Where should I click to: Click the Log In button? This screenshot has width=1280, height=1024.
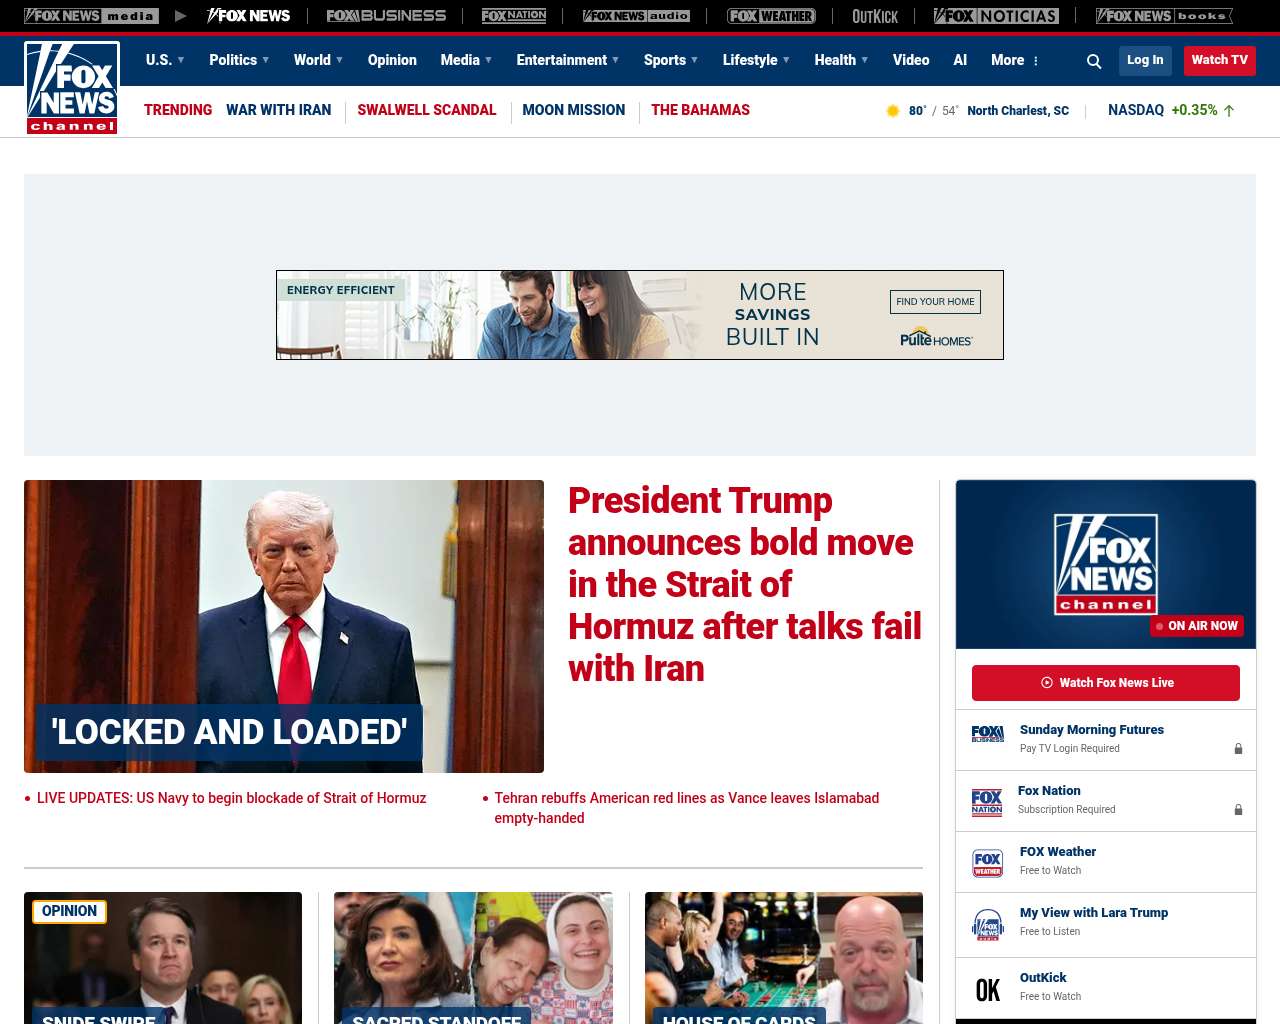[x=1145, y=60]
